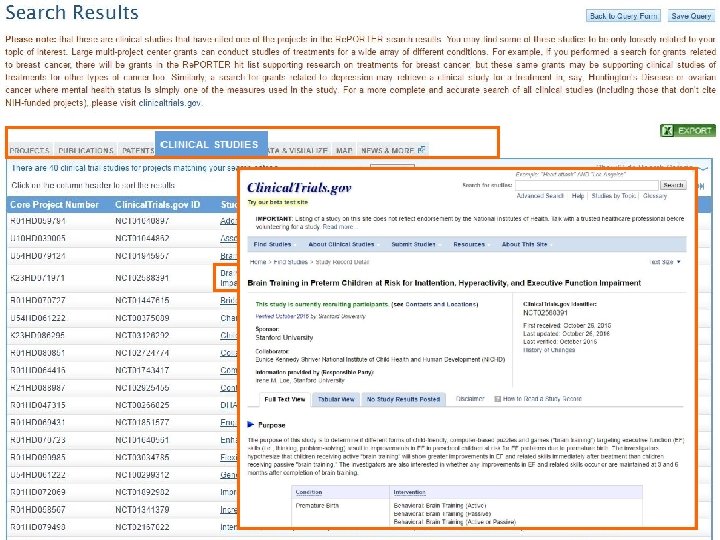Click the cell R01HD079498

38,527
